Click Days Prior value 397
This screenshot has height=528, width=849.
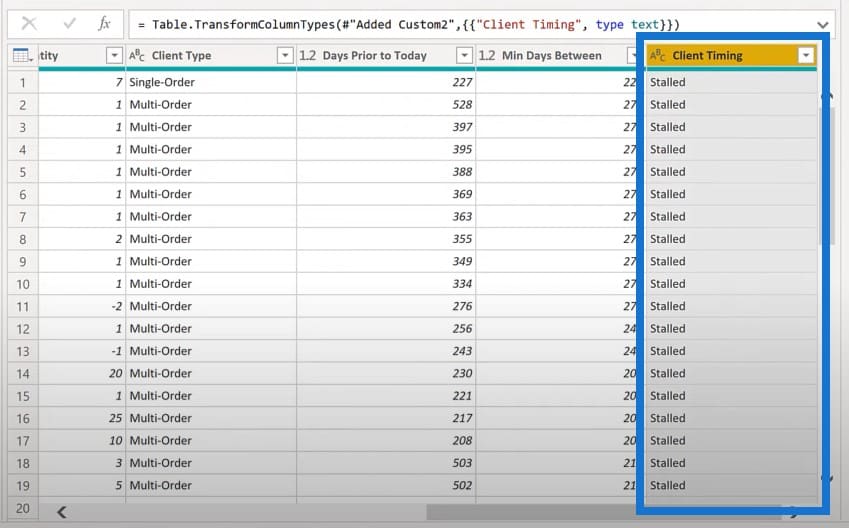462,127
